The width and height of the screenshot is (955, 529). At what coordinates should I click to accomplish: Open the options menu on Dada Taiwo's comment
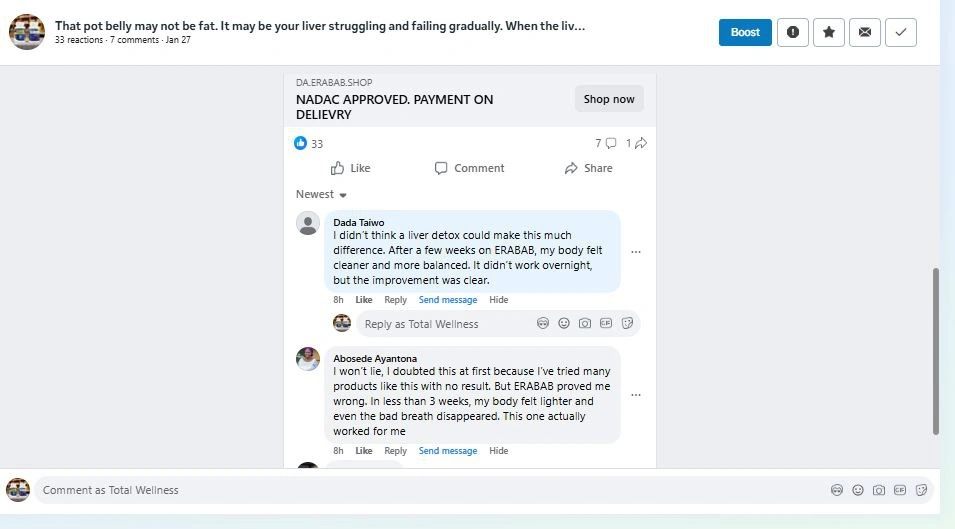click(x=636, y=252)
